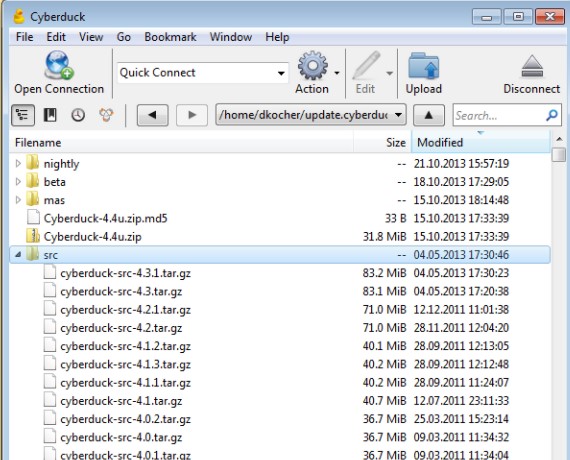570x460 pixels.
Task: Go back to previous folder
Action: [x=153, y=115]
